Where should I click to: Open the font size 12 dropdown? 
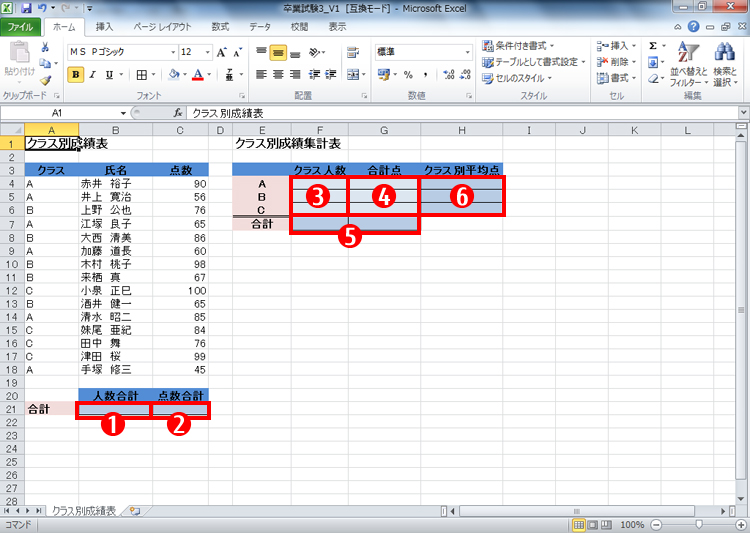click(x=208, y=52)
